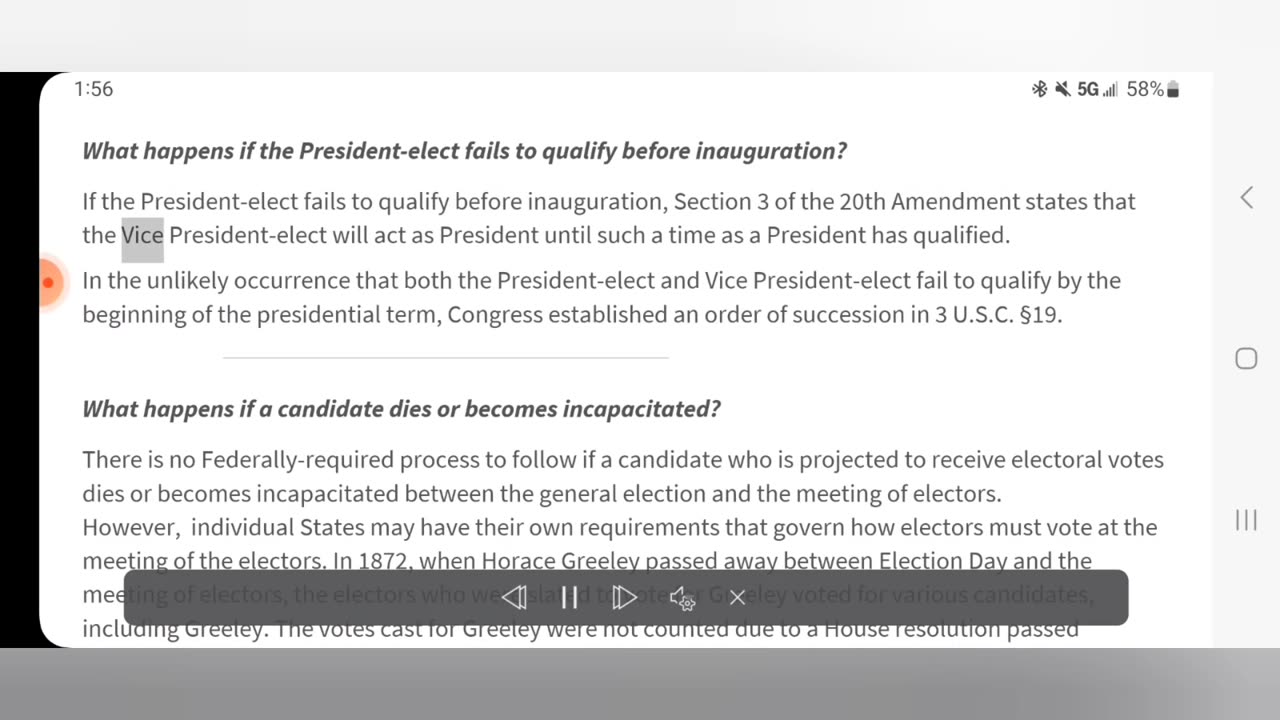Tap the horizontal divider between sections
The width and height of the screenshot is (1280, 720).
point(446,357)
